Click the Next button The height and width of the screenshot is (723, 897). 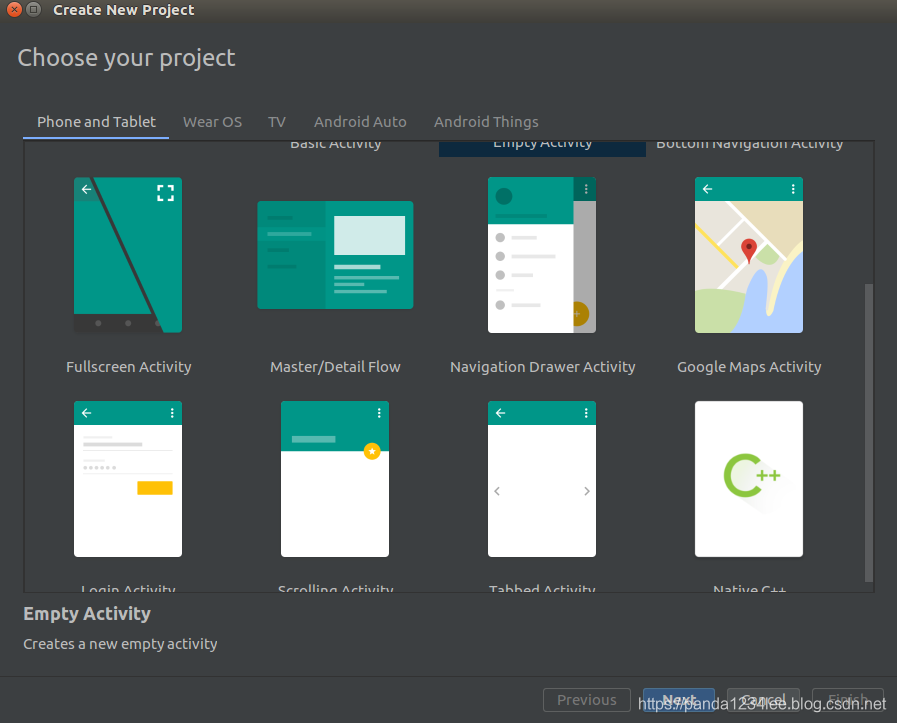coord(679,700)
